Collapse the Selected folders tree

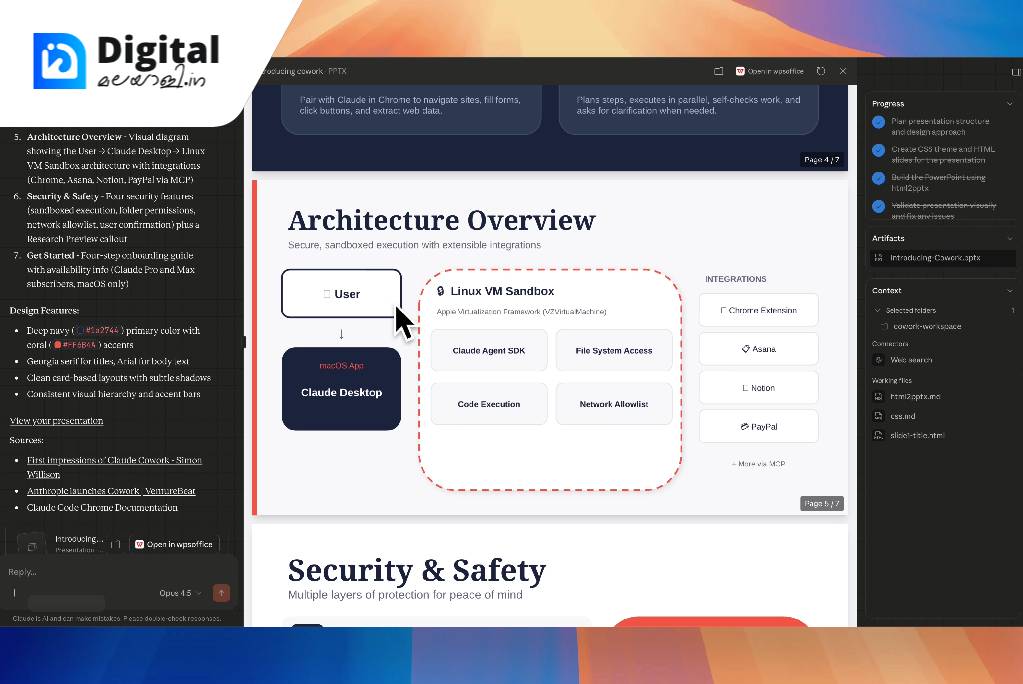point(878,311)
